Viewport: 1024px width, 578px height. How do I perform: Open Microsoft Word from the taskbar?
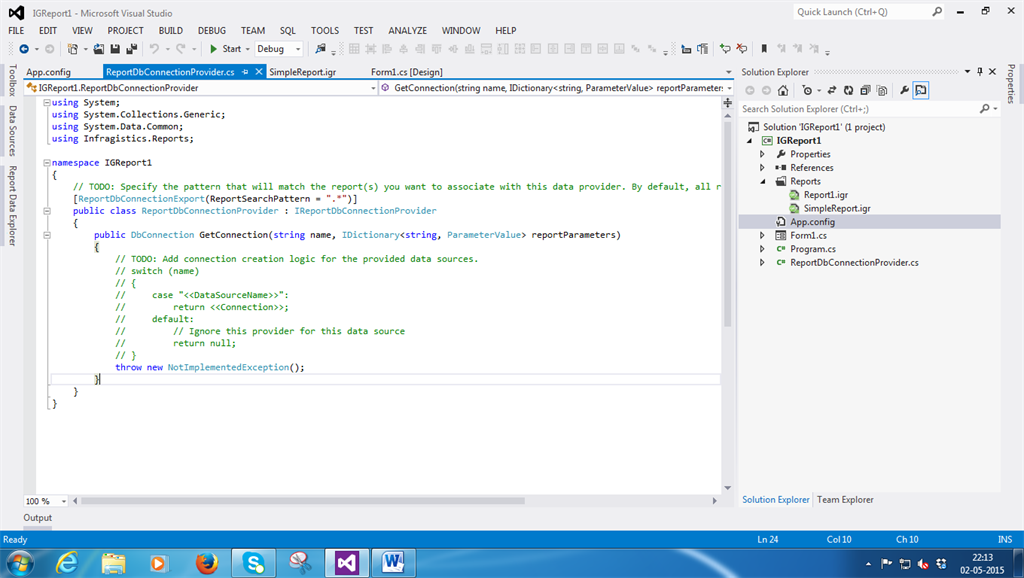coord(393,562)
